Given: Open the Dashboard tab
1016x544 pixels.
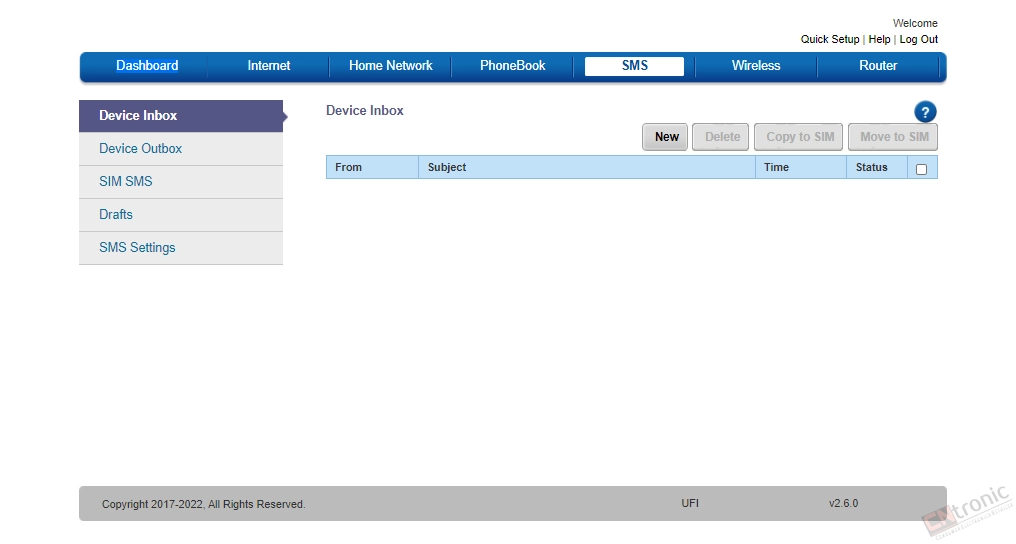Looking at the screenshot, I should point(147,65).
